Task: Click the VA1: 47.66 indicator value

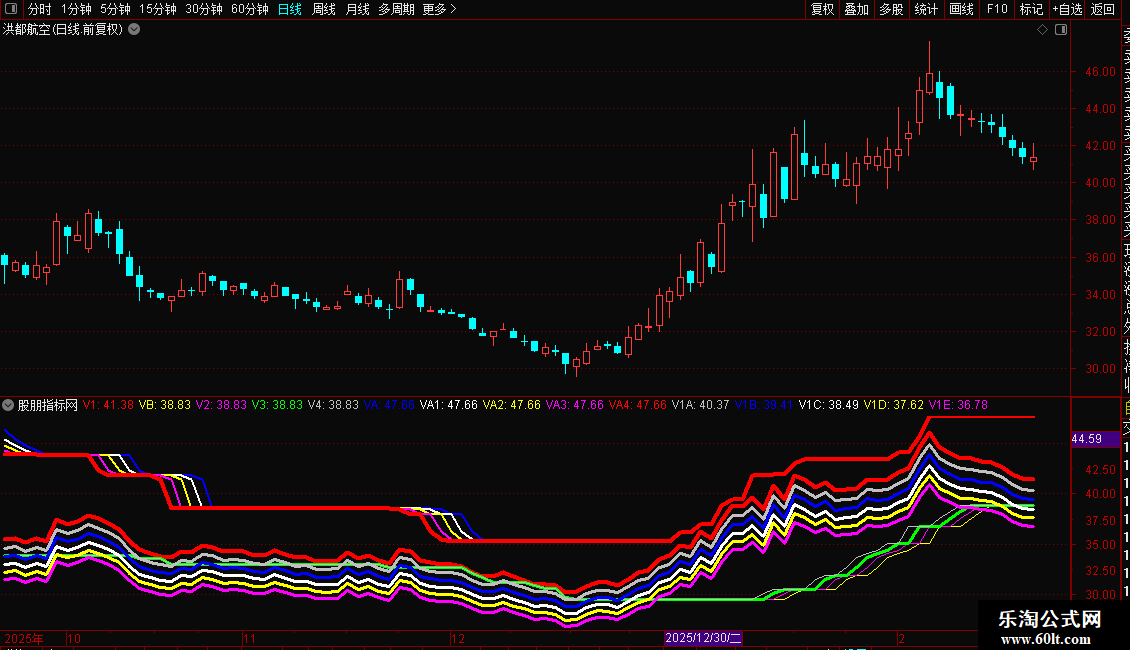Action: pyautogui.click(x=449, y=405)
